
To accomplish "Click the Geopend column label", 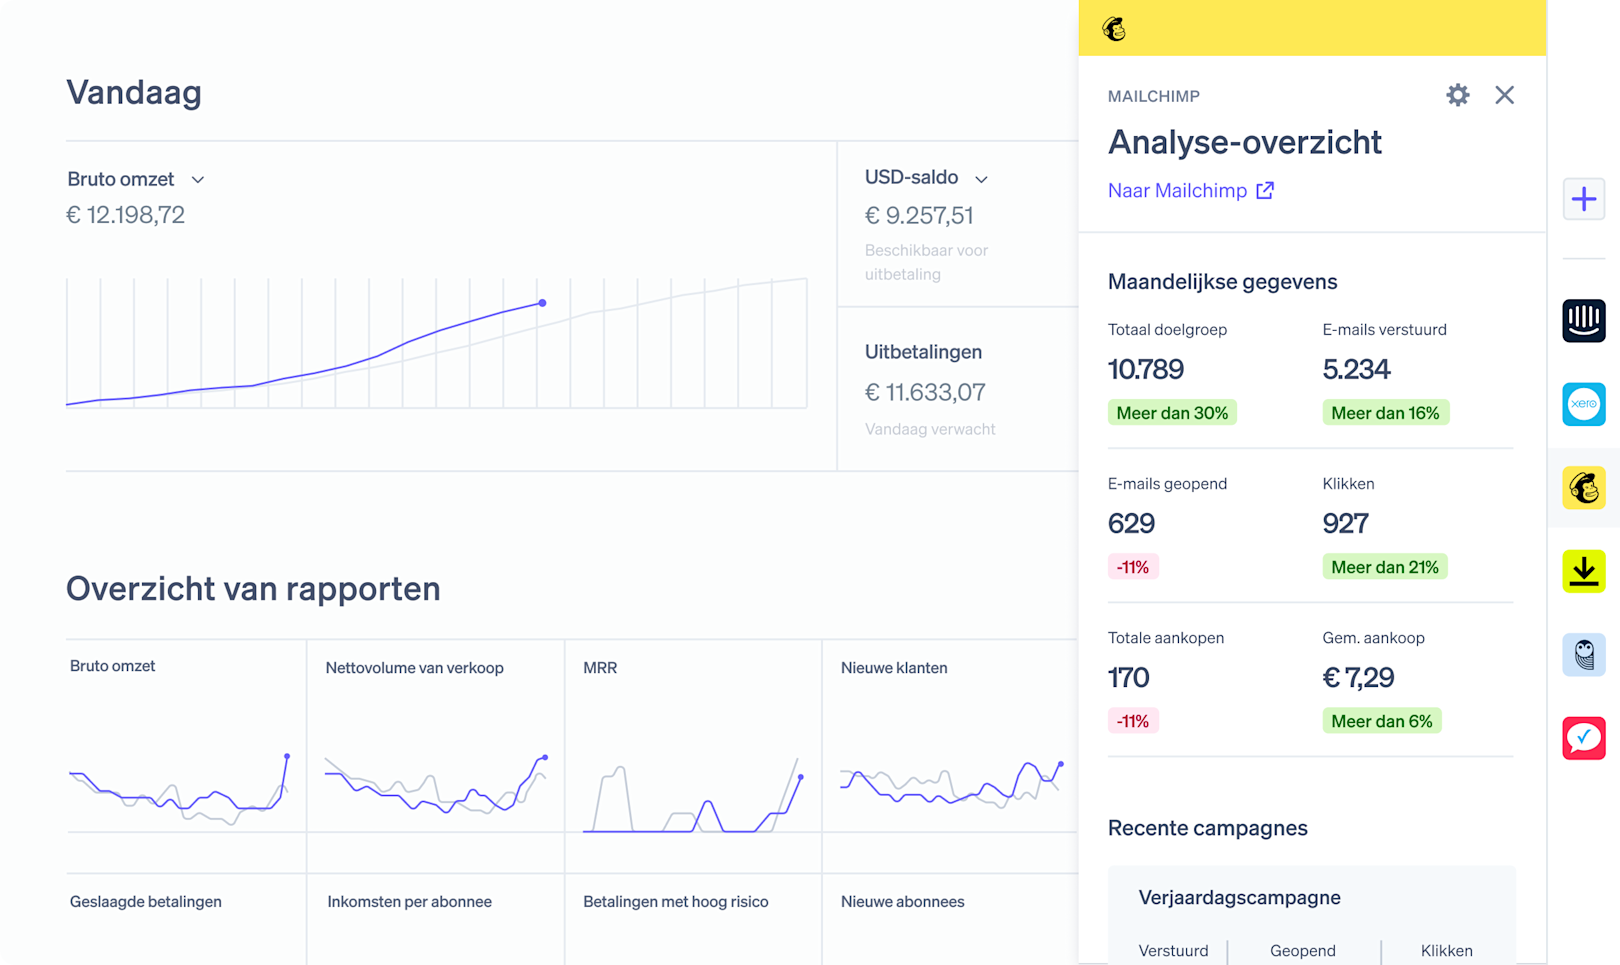I will [1303, 951].
